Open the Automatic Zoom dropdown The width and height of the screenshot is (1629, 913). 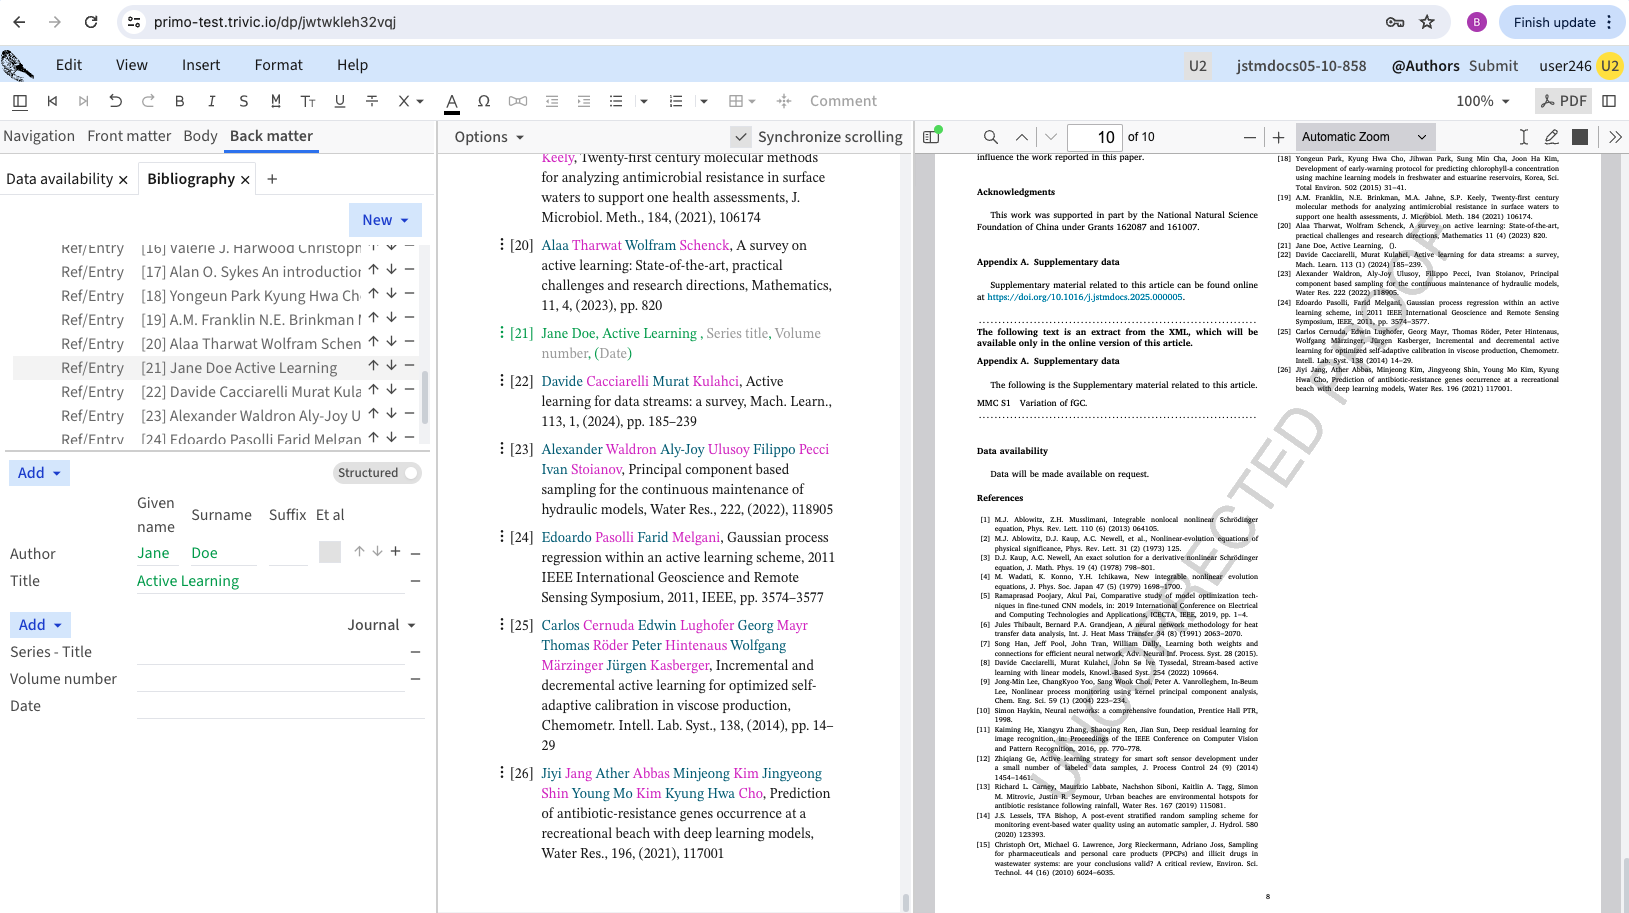[1363, 137]
